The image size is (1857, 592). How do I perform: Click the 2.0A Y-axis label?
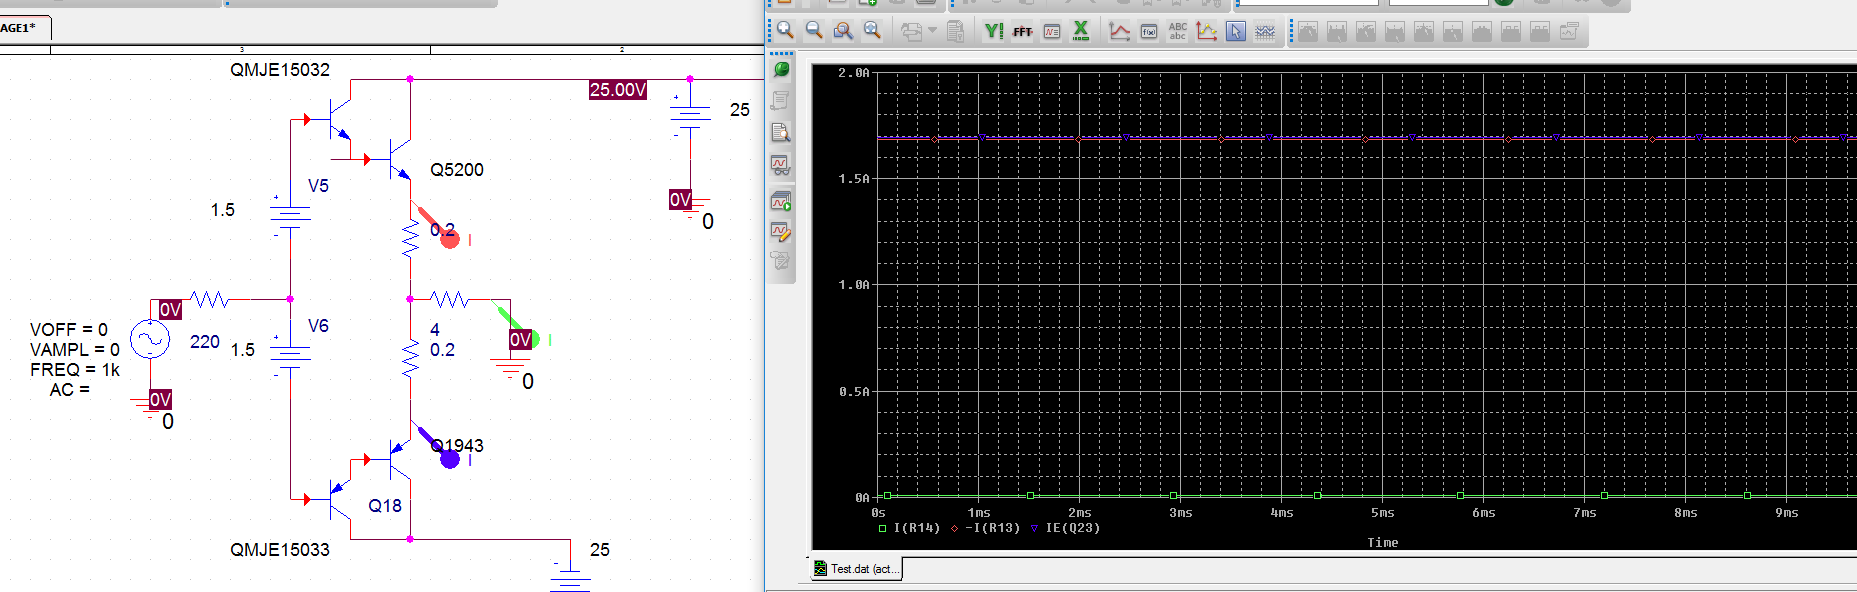853,73
